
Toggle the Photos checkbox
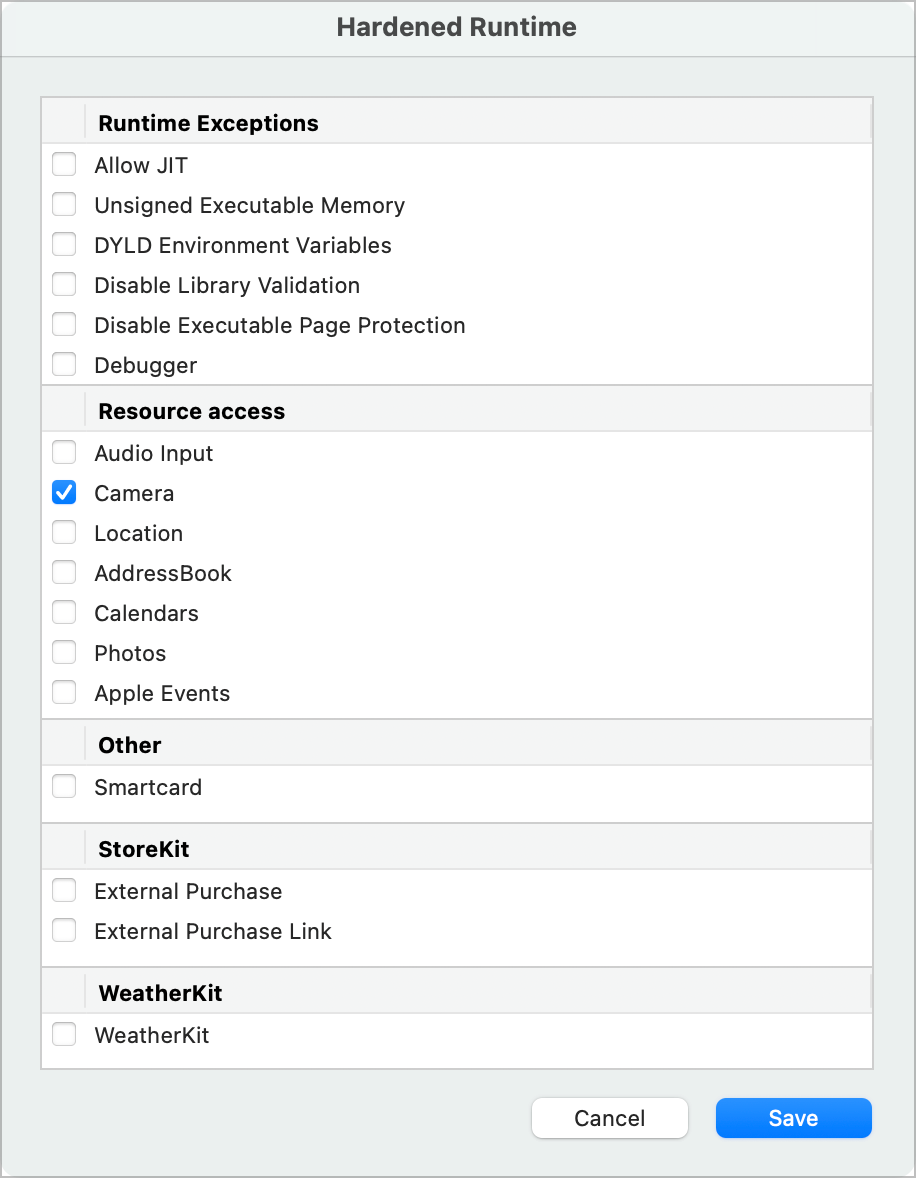[x=64, y=653]
